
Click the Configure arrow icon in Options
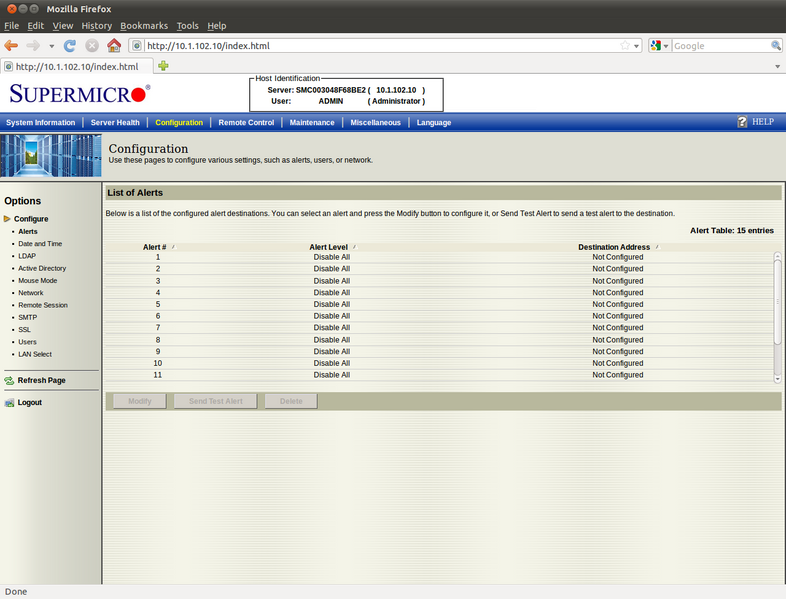click(x=7, y=219)
